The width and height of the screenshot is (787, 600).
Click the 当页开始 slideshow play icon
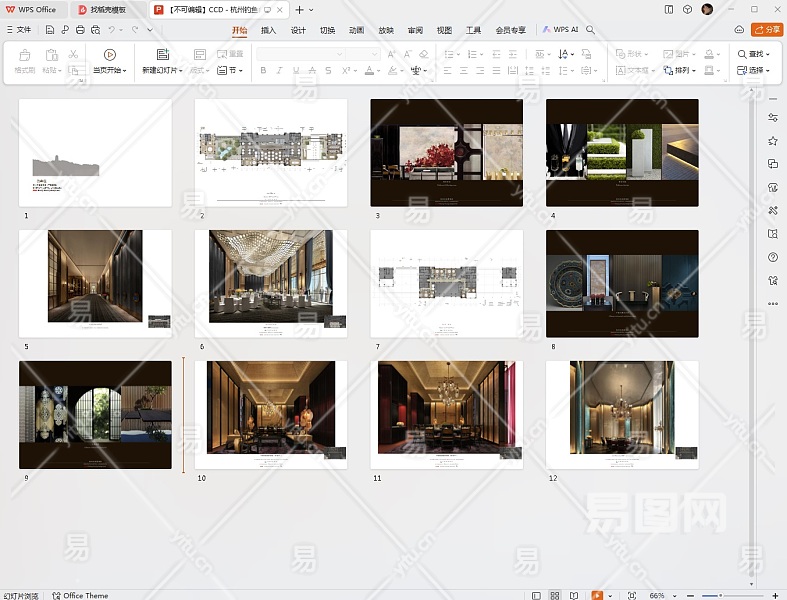coord(110,54)
